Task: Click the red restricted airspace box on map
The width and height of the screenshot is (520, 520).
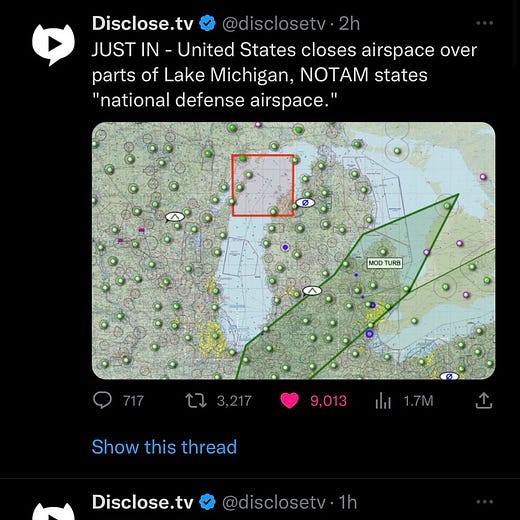Action: 263,185
